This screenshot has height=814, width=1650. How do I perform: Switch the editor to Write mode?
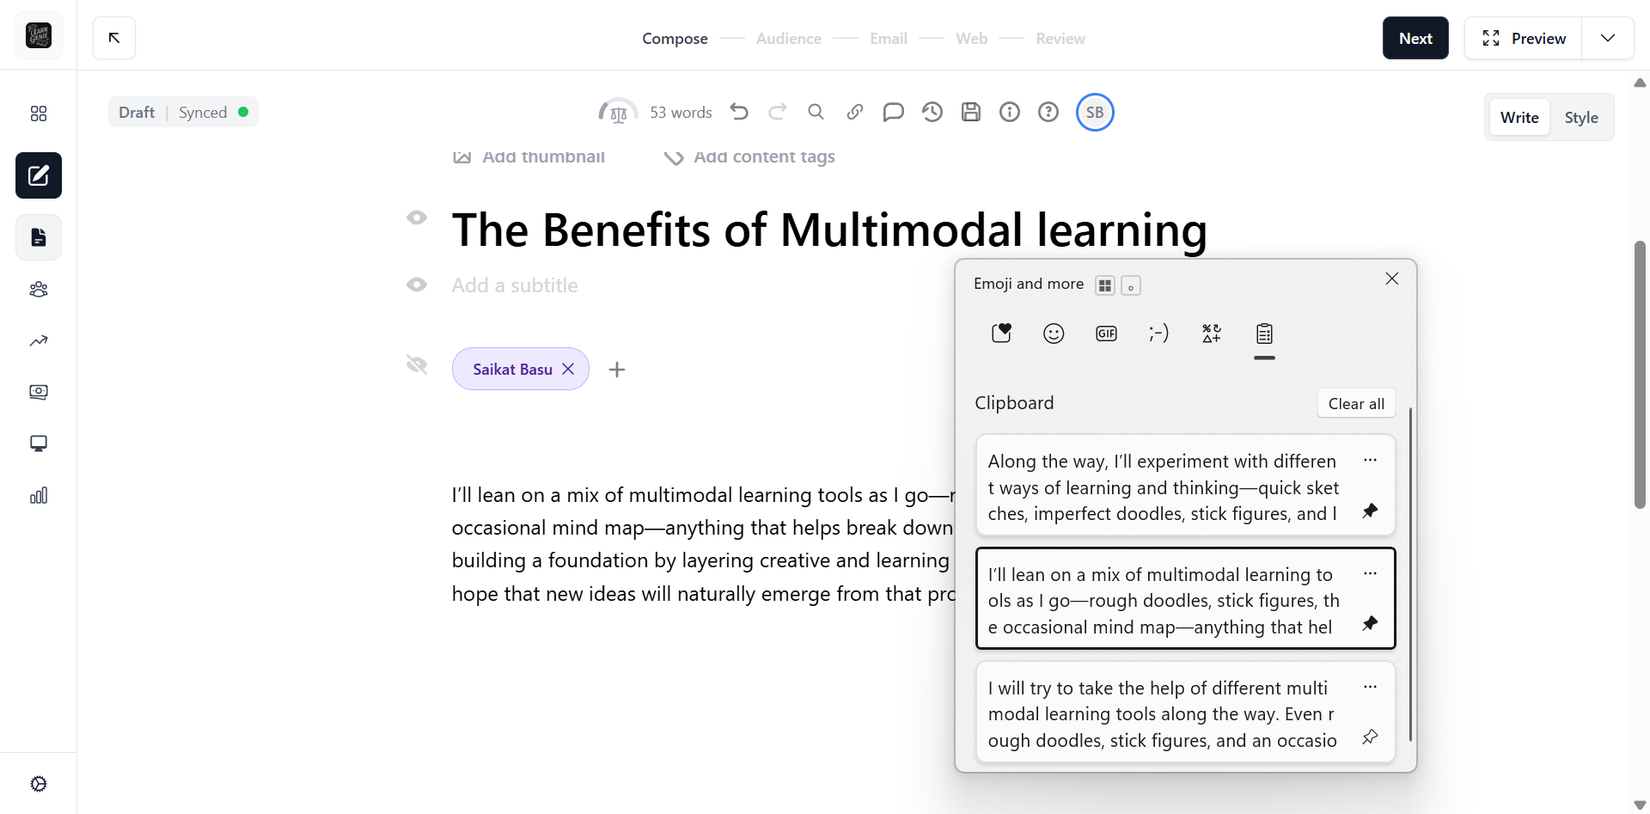[1519, 117]
